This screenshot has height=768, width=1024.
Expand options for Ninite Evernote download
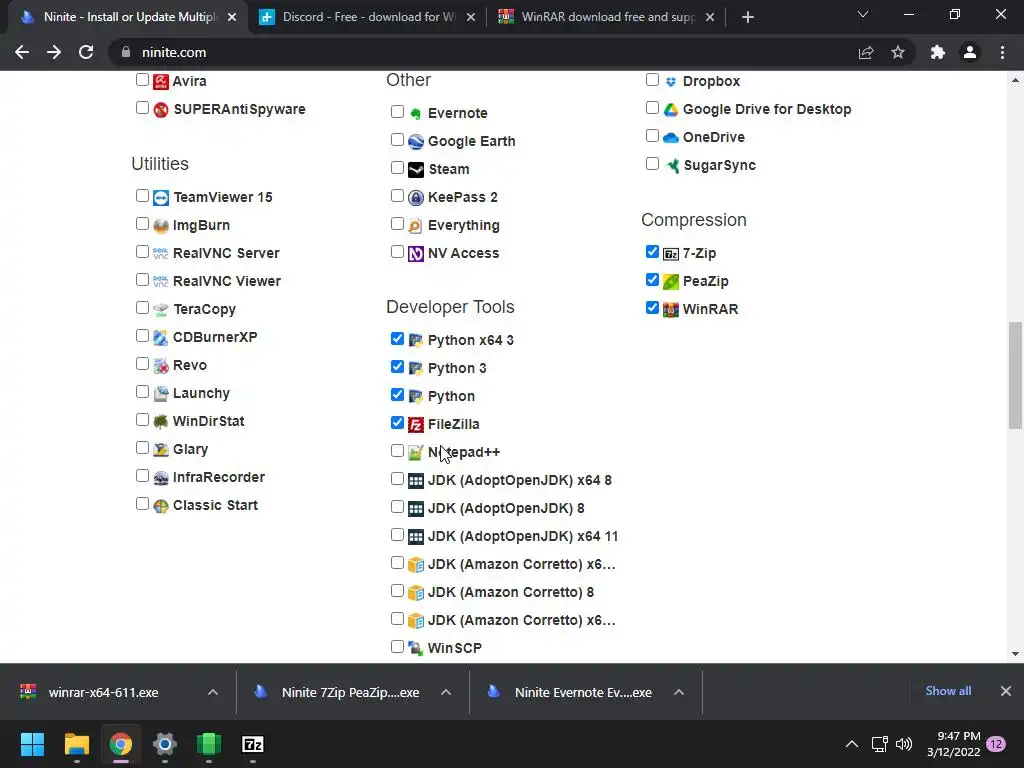click(679, 692)
